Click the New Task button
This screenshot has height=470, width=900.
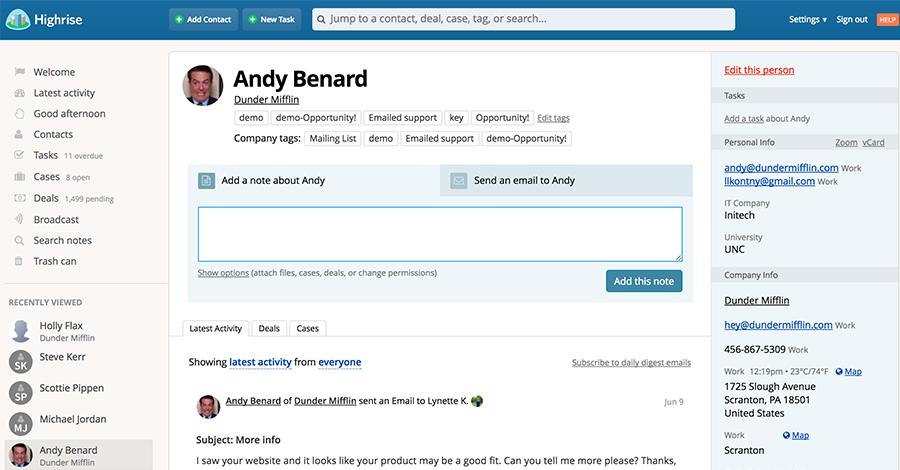tap(271, 20)
